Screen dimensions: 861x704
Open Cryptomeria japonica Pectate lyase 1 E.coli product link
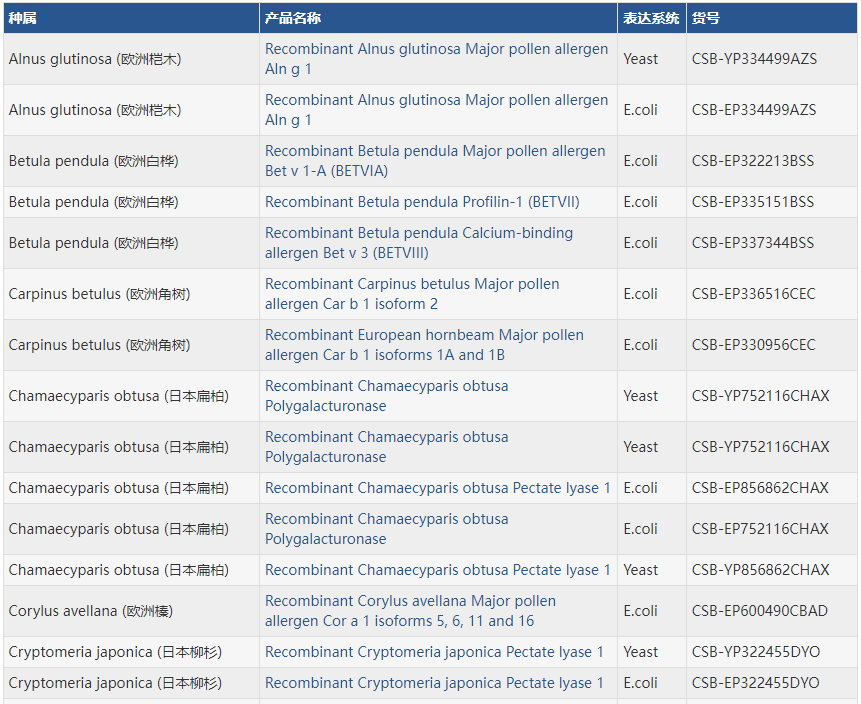point(434,683)
